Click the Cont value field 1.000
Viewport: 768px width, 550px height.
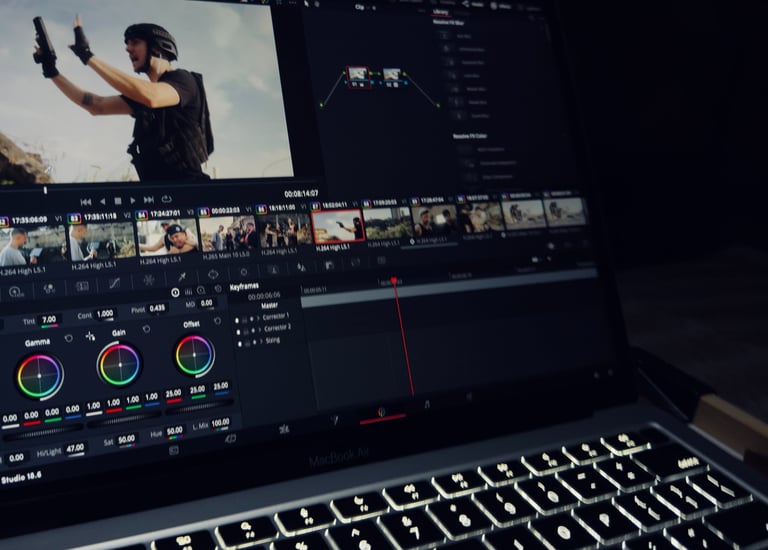coord(104,313)
